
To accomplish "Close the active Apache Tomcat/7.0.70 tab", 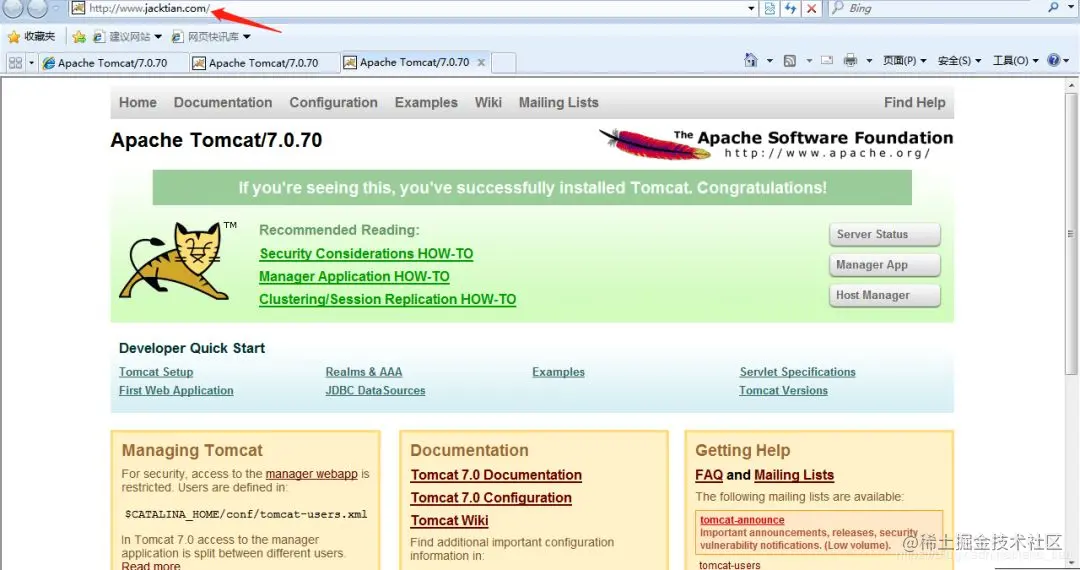I will (481, 63).
